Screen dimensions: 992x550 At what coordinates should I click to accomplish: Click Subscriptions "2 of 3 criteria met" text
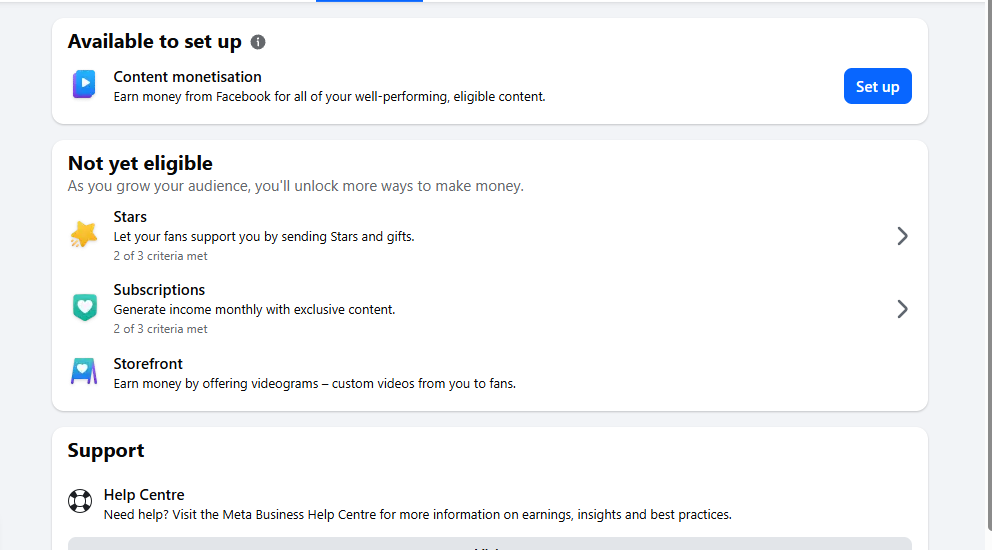161,329
